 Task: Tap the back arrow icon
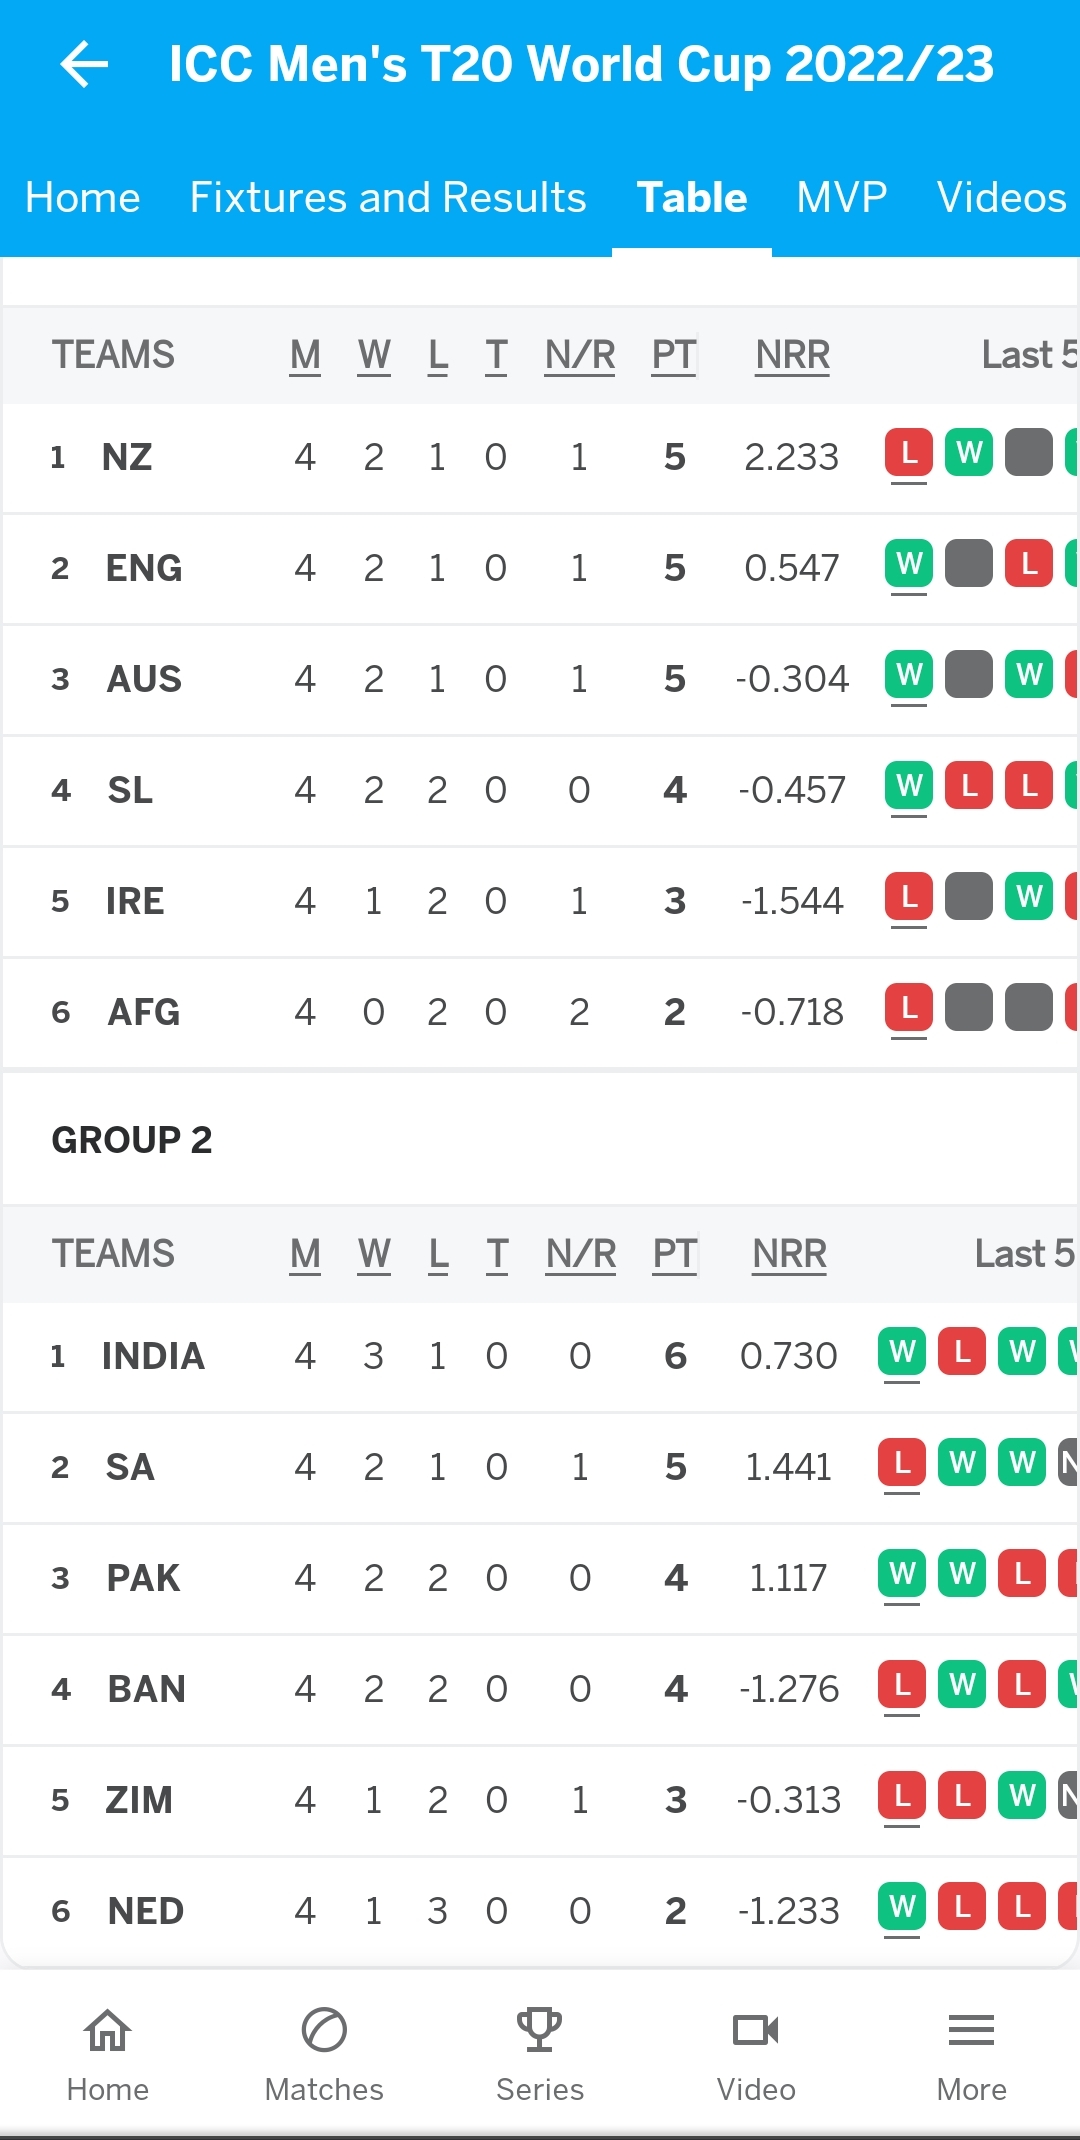84,64
